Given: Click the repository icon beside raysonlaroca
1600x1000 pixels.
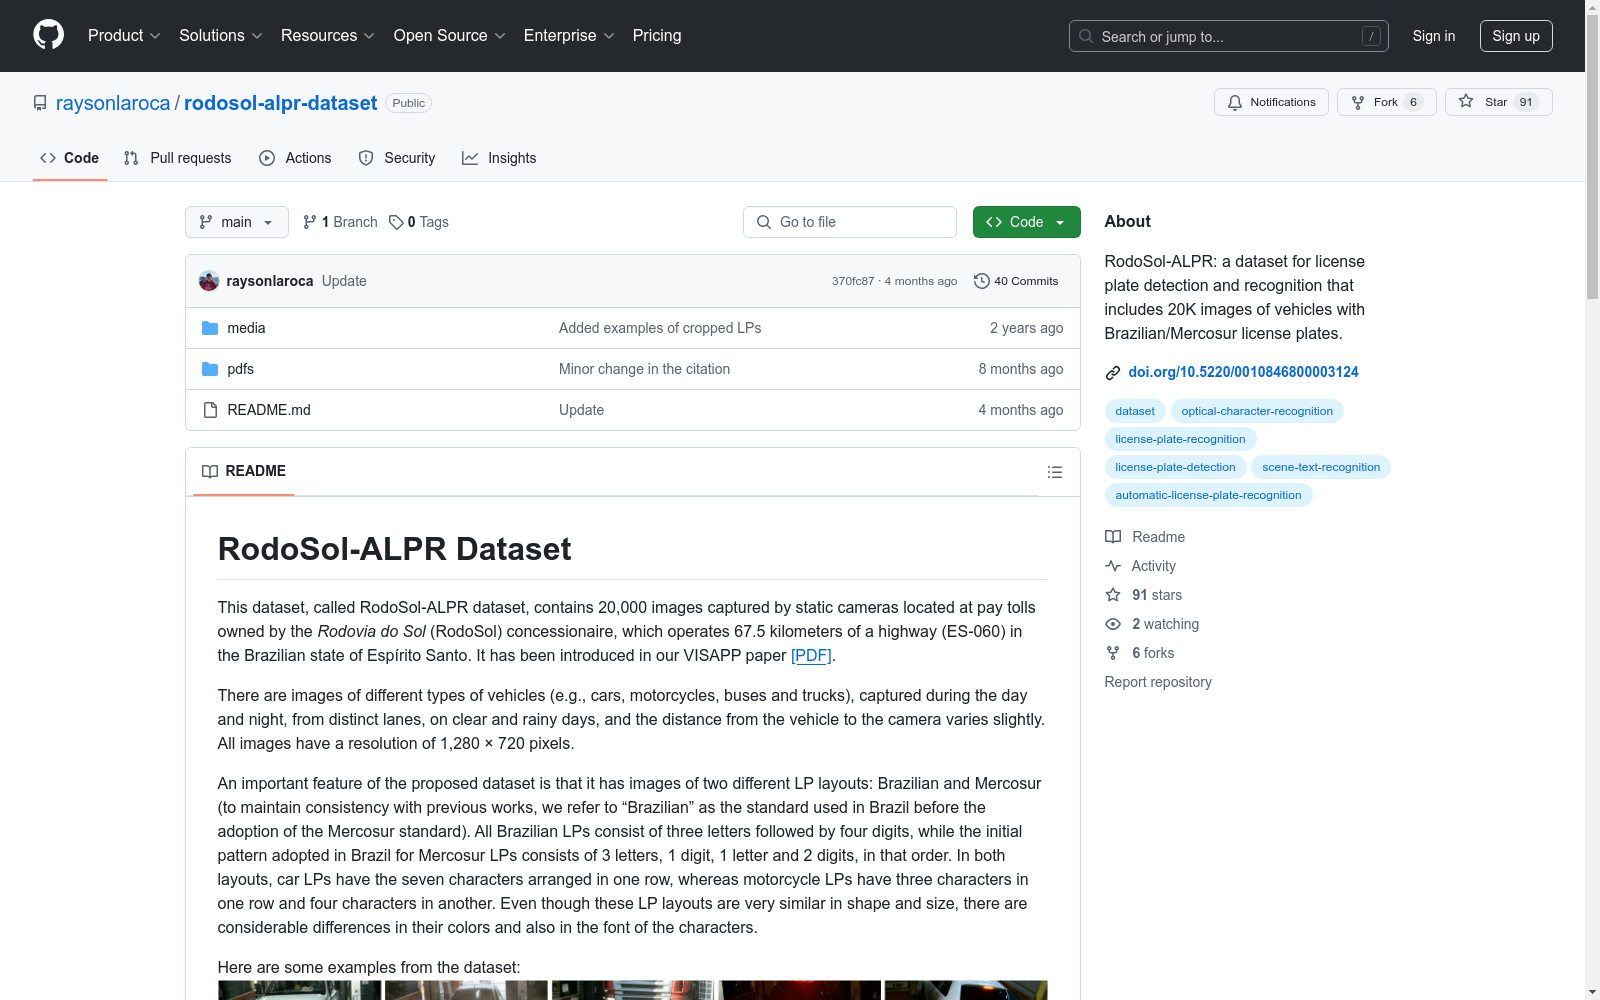Looking at the screenshot, I should (40, 103).
